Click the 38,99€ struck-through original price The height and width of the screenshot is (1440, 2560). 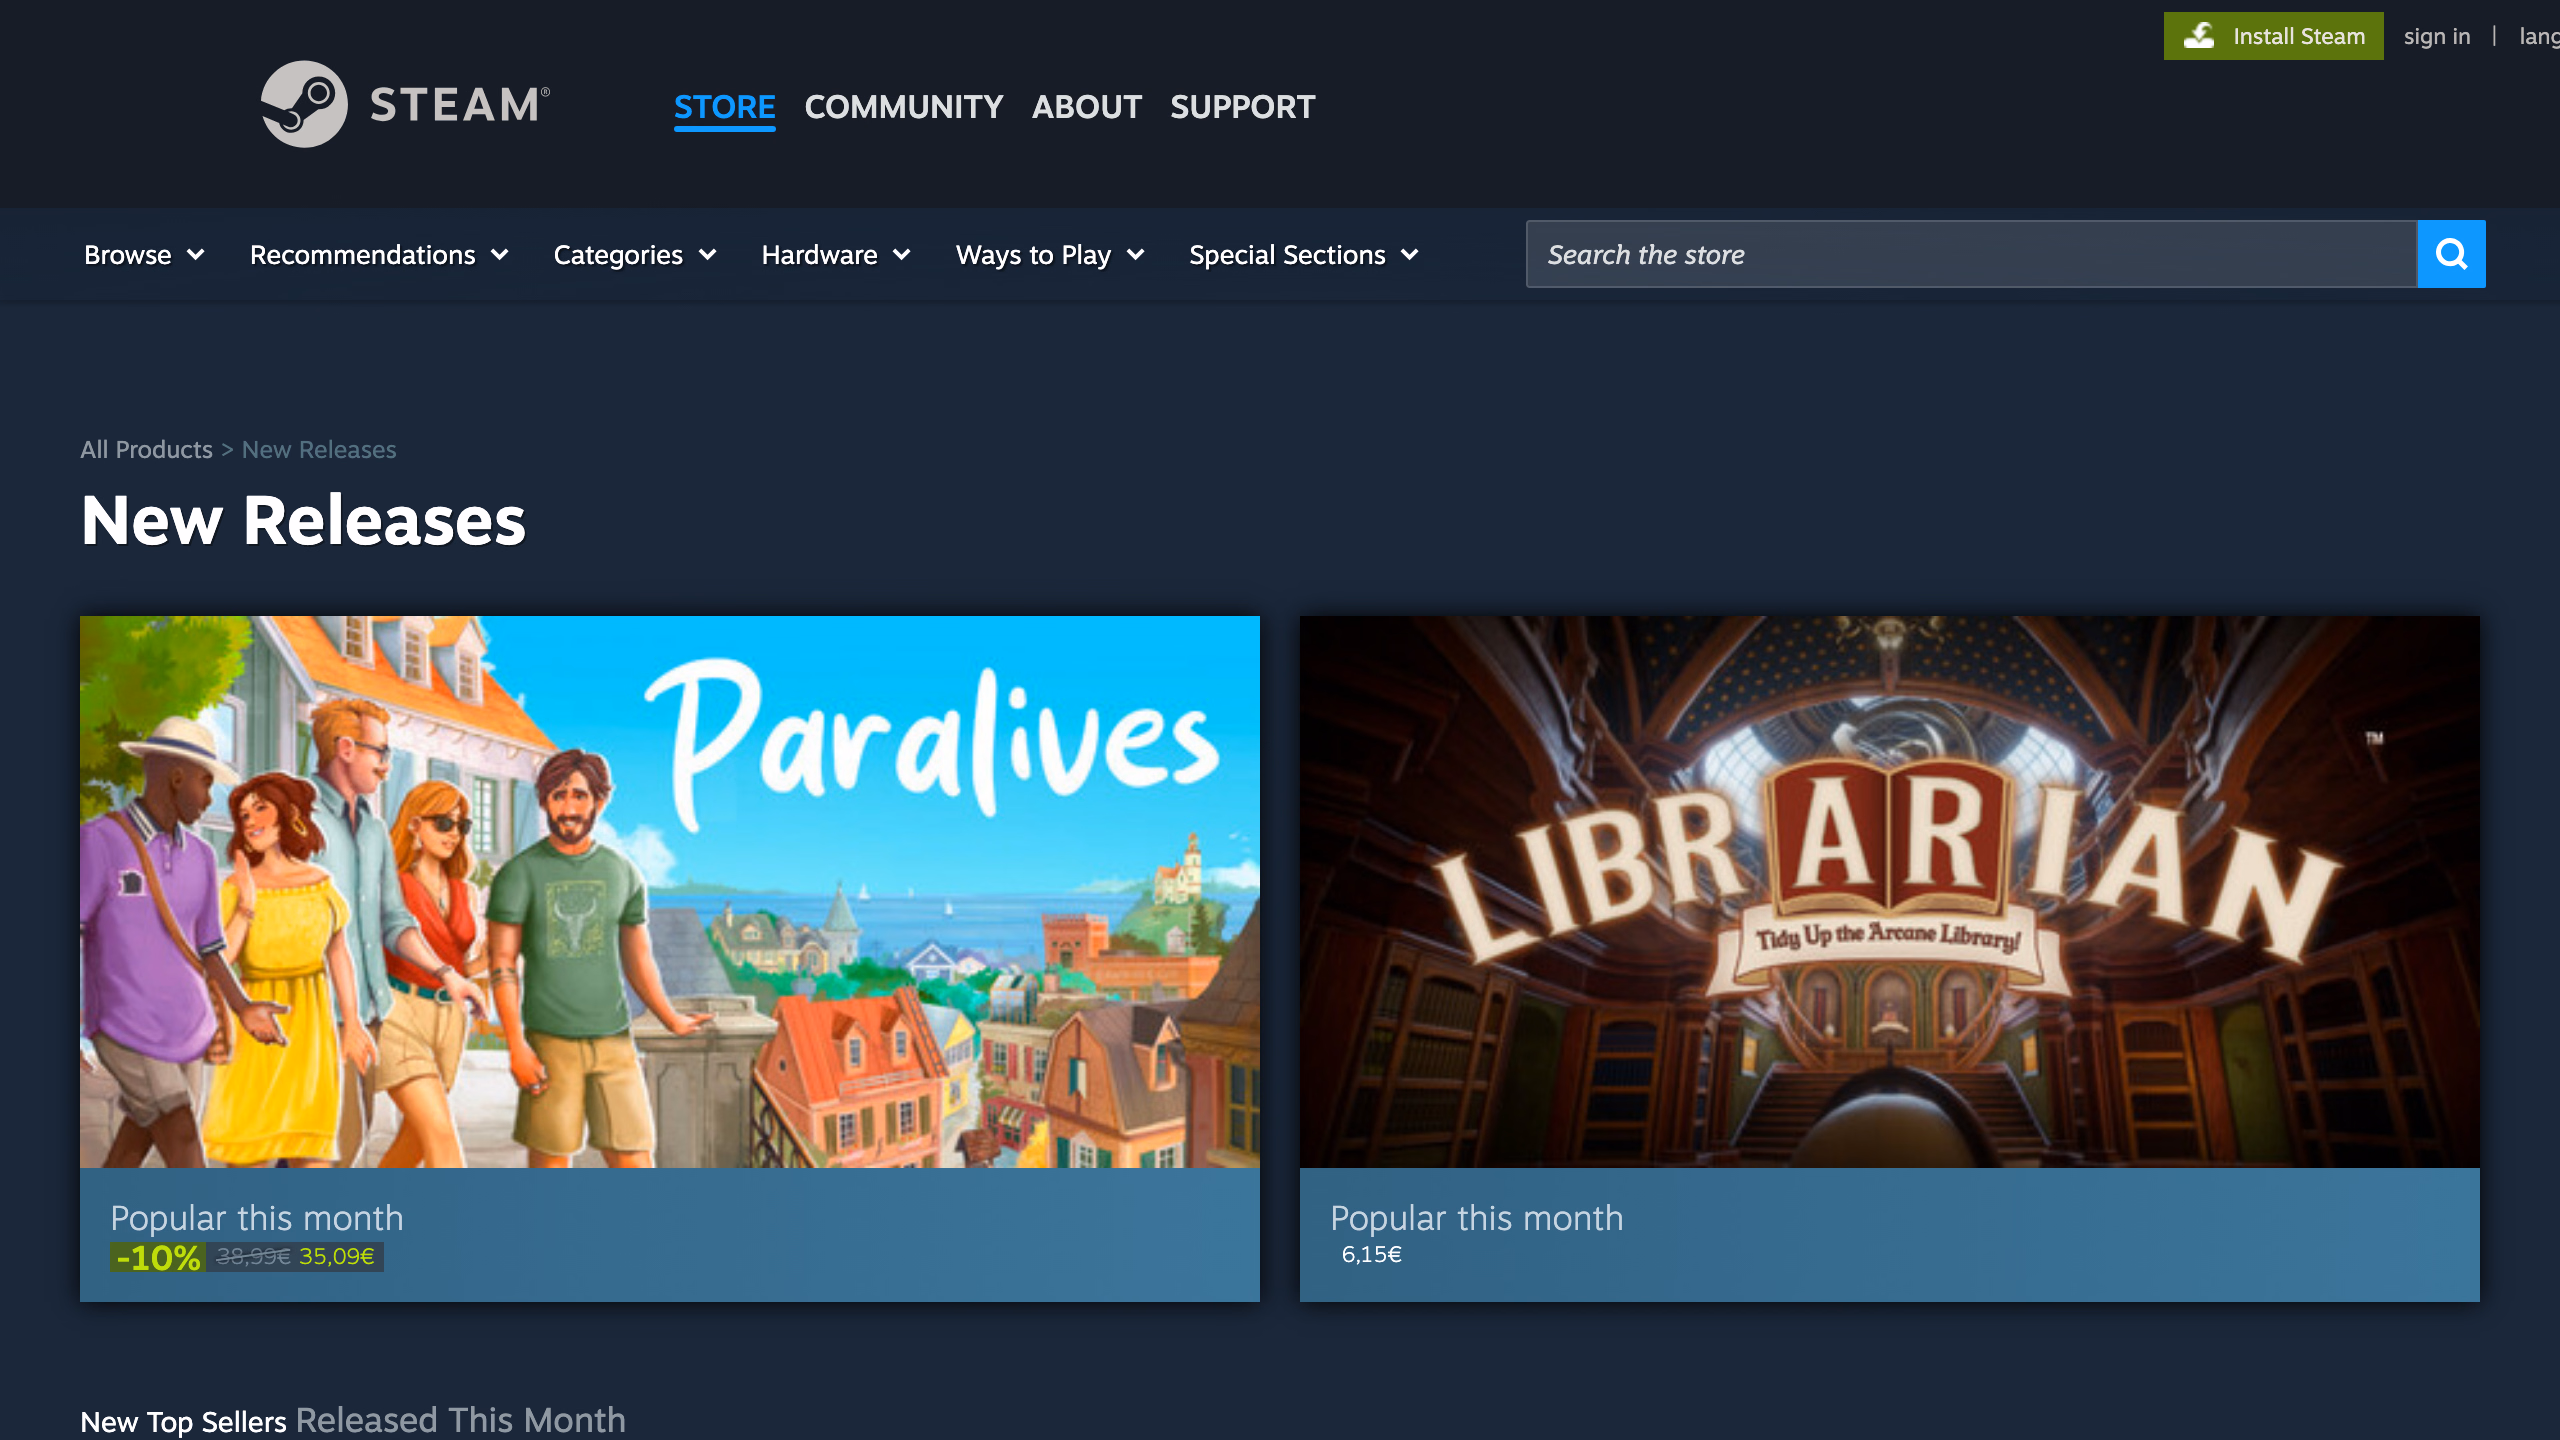(253, 1256)
